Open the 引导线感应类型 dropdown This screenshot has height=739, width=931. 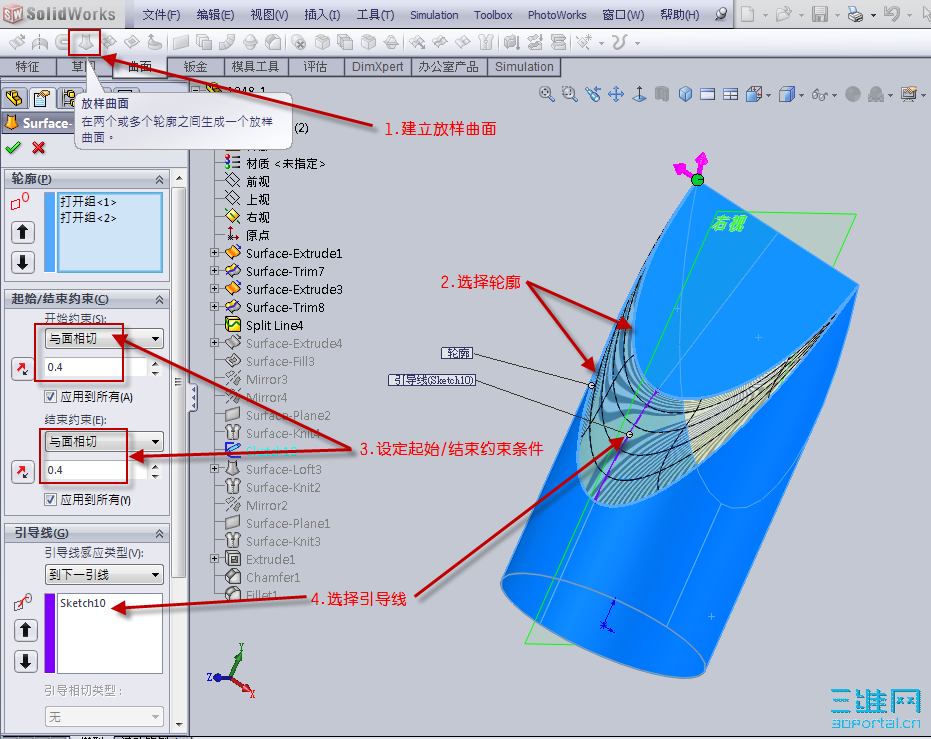(104, 575)
